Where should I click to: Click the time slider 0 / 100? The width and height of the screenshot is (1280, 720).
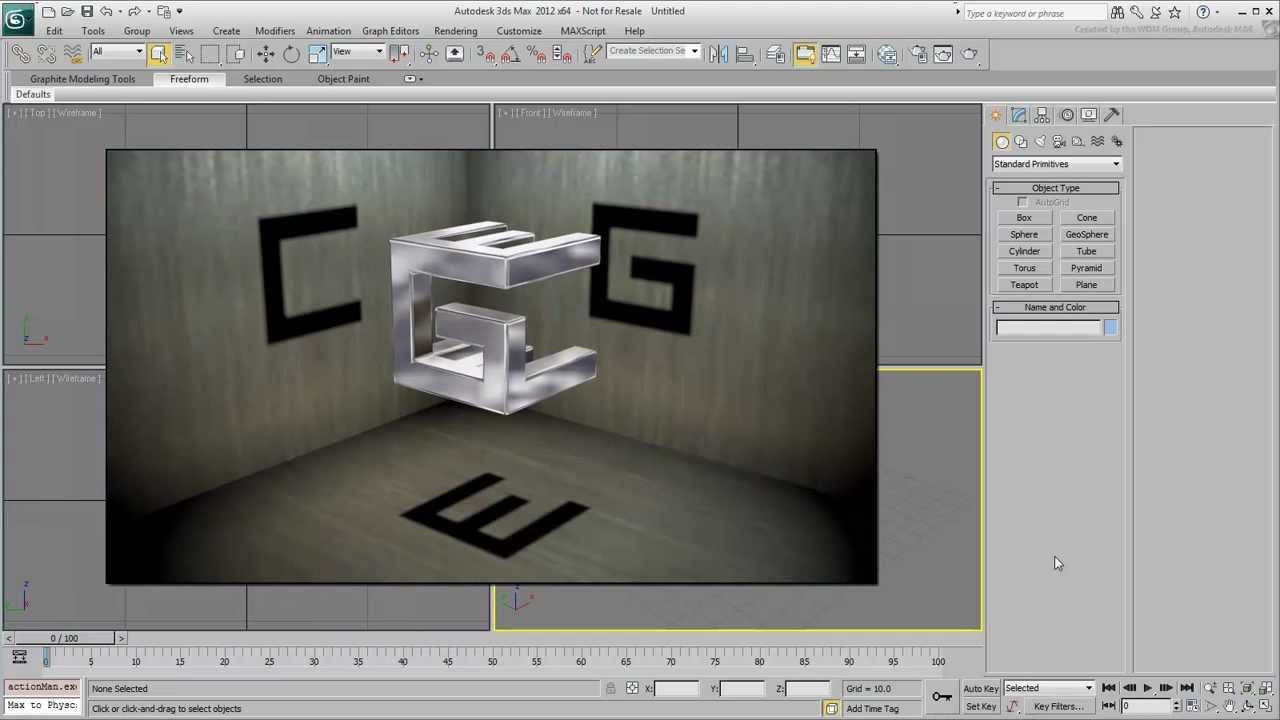(x=64, y=638)
